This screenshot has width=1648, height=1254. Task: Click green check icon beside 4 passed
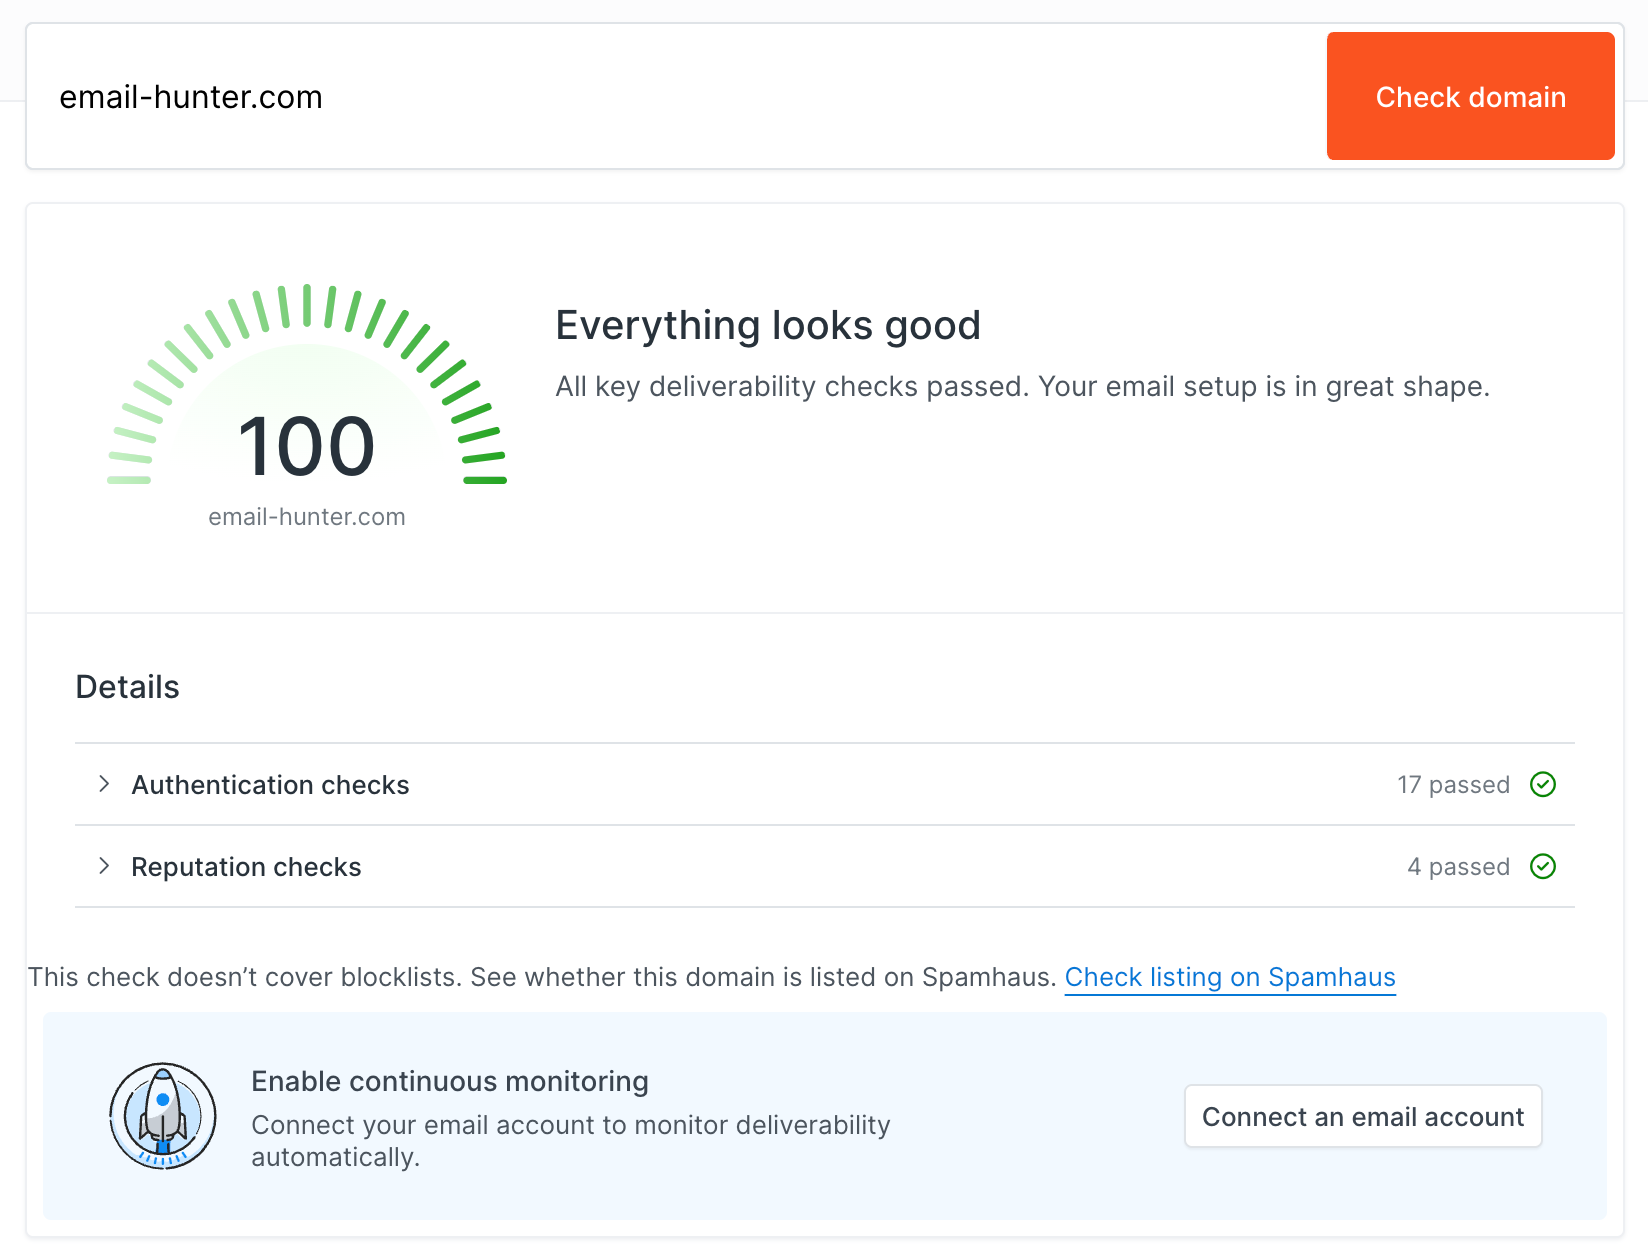tap(1543, 866)
